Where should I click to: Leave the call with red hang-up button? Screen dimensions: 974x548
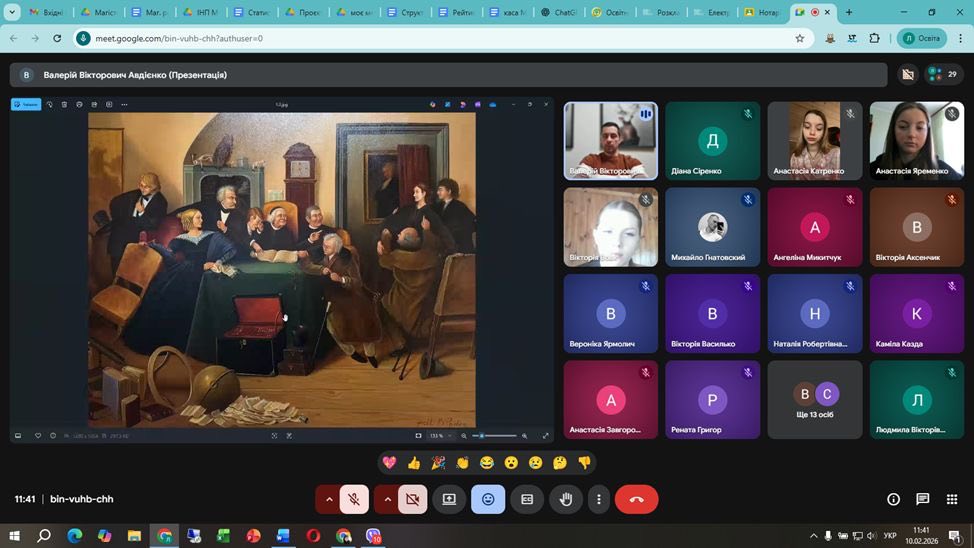pyautogui.click(x=636, y=499)
